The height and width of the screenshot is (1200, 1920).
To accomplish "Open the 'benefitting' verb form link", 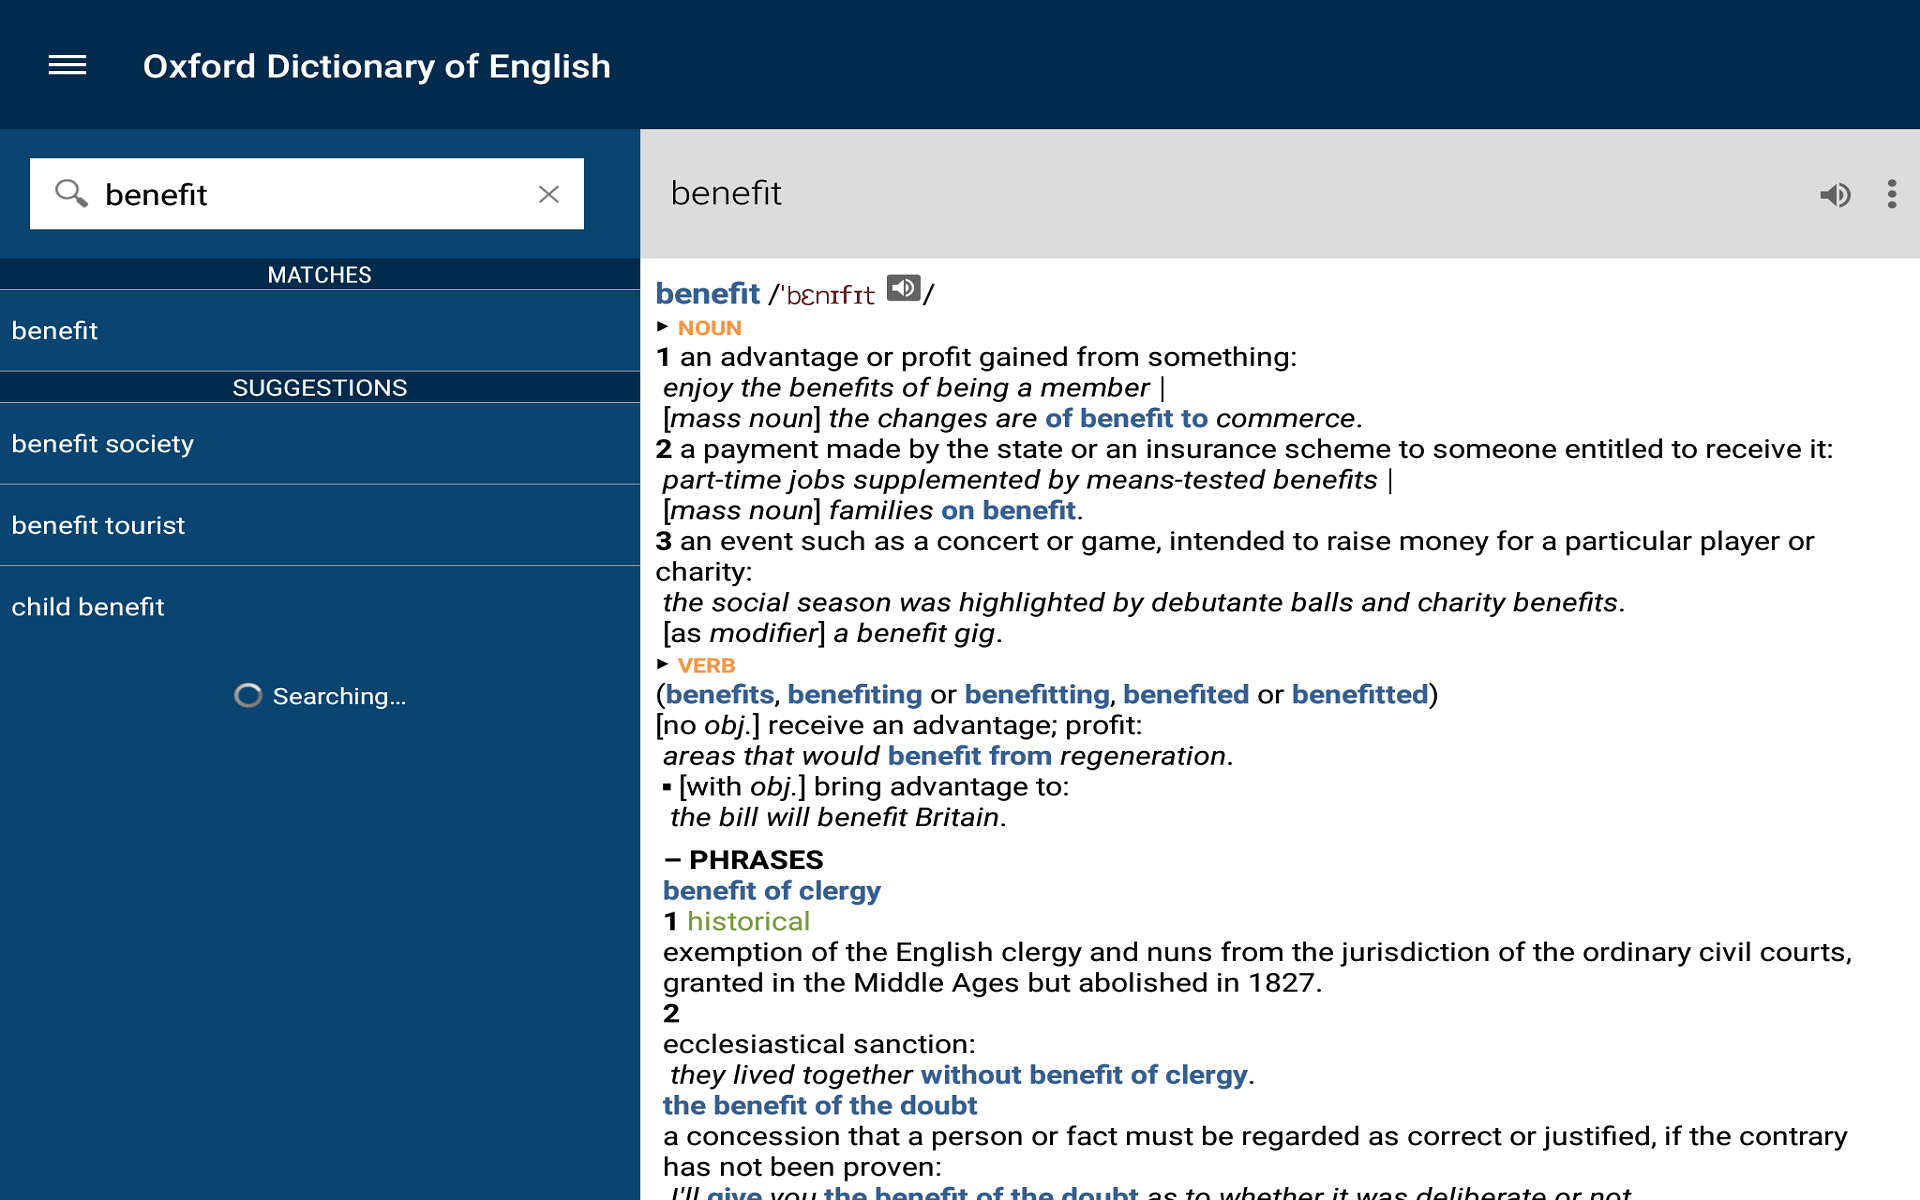I will 1037,694.
